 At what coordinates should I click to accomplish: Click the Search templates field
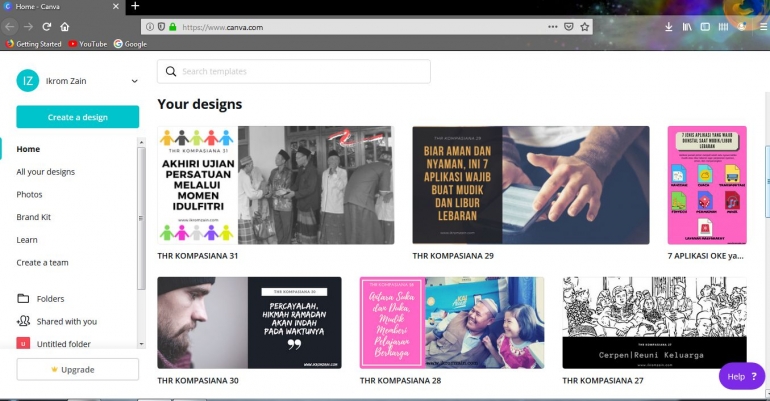click(294, 71)
